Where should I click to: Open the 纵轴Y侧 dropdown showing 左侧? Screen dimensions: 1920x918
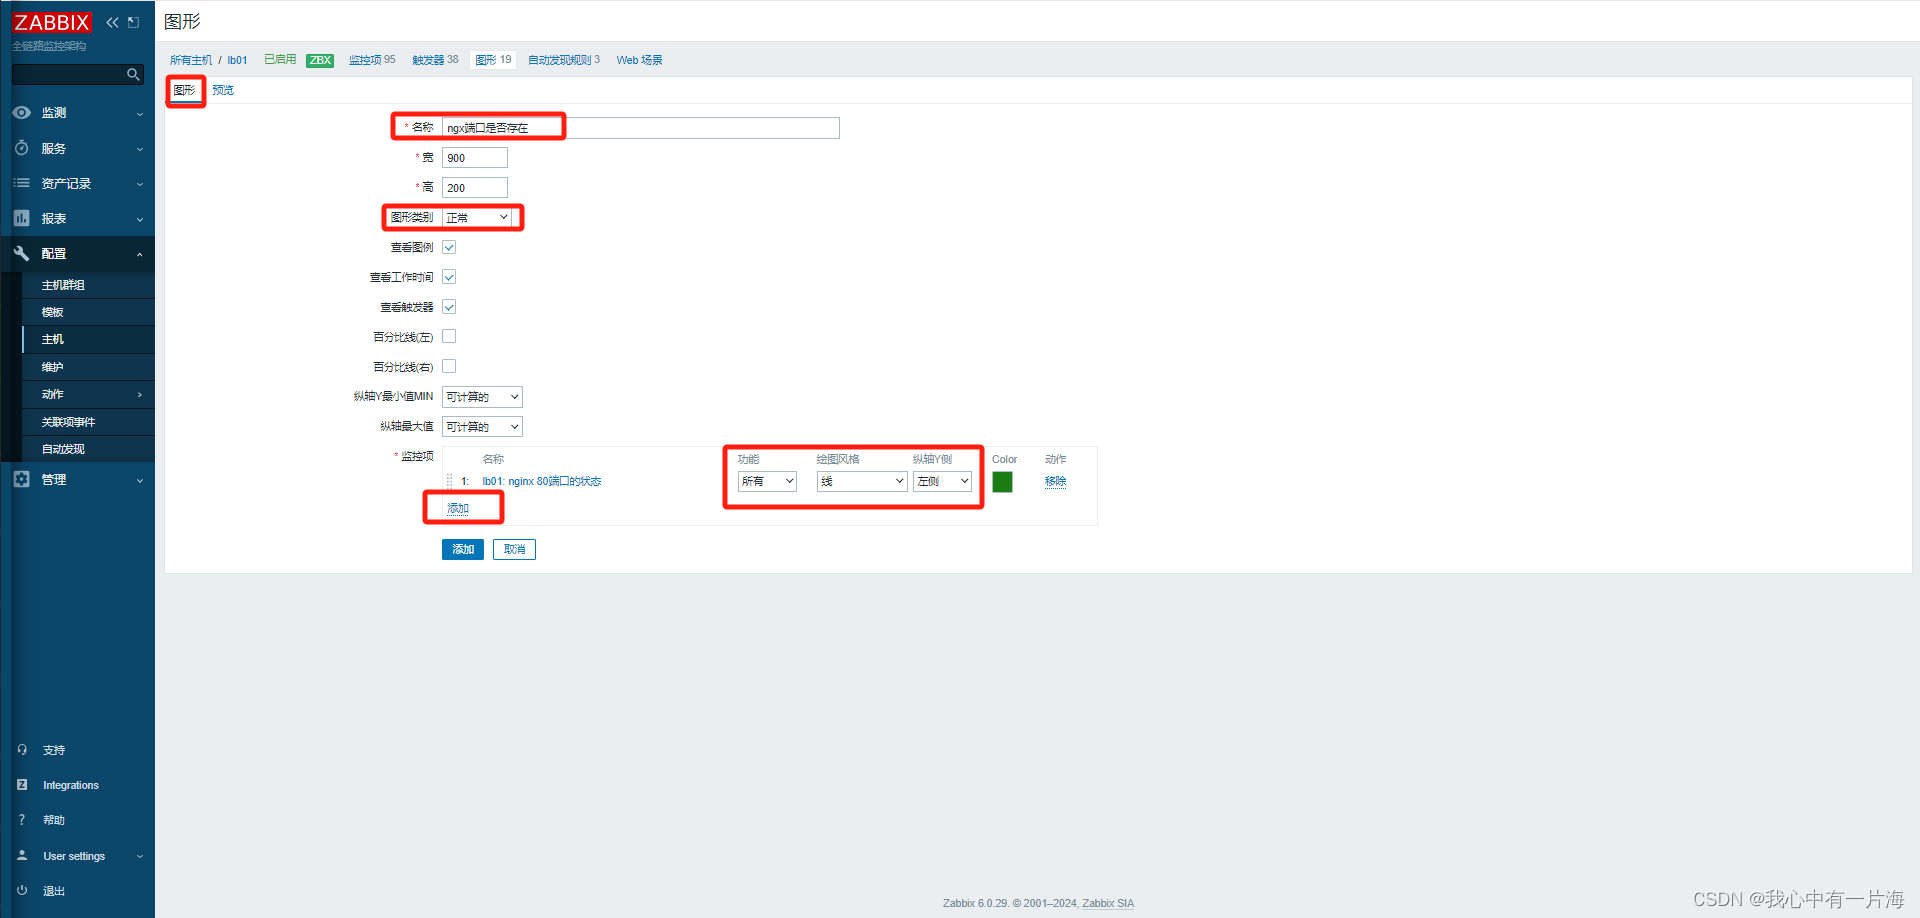(942, 481)
